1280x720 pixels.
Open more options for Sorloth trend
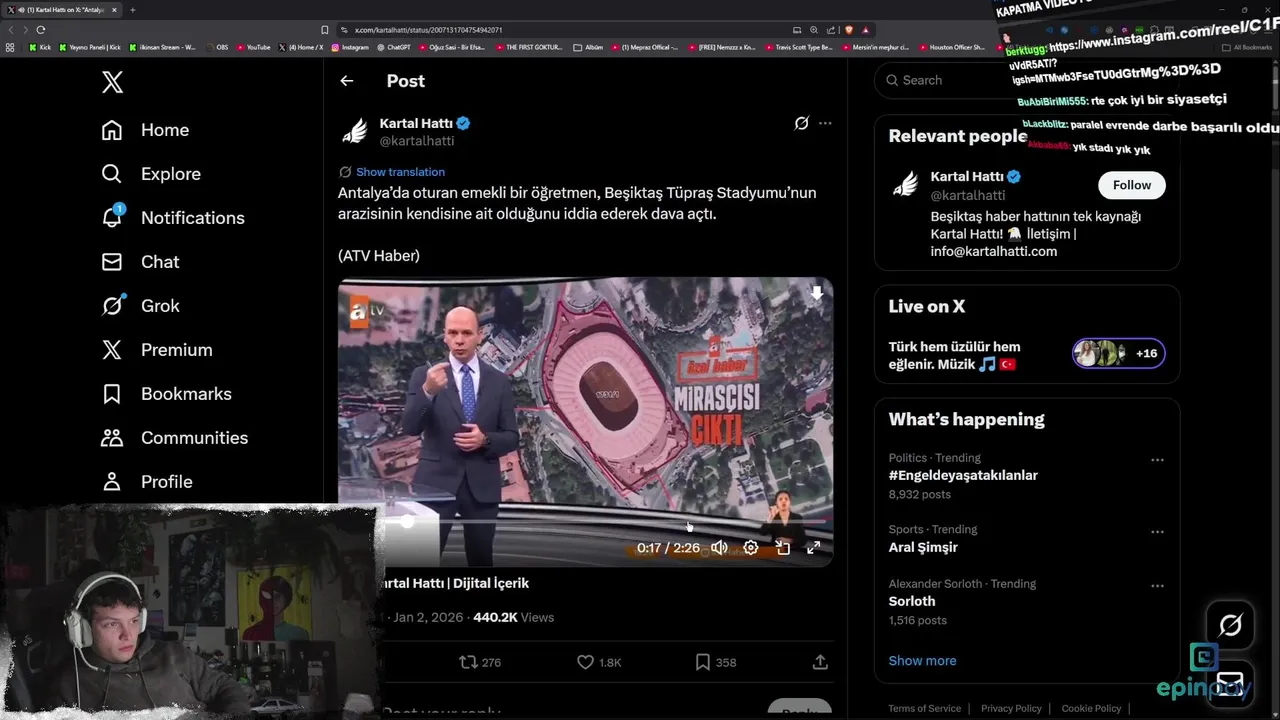point(1157,586)
